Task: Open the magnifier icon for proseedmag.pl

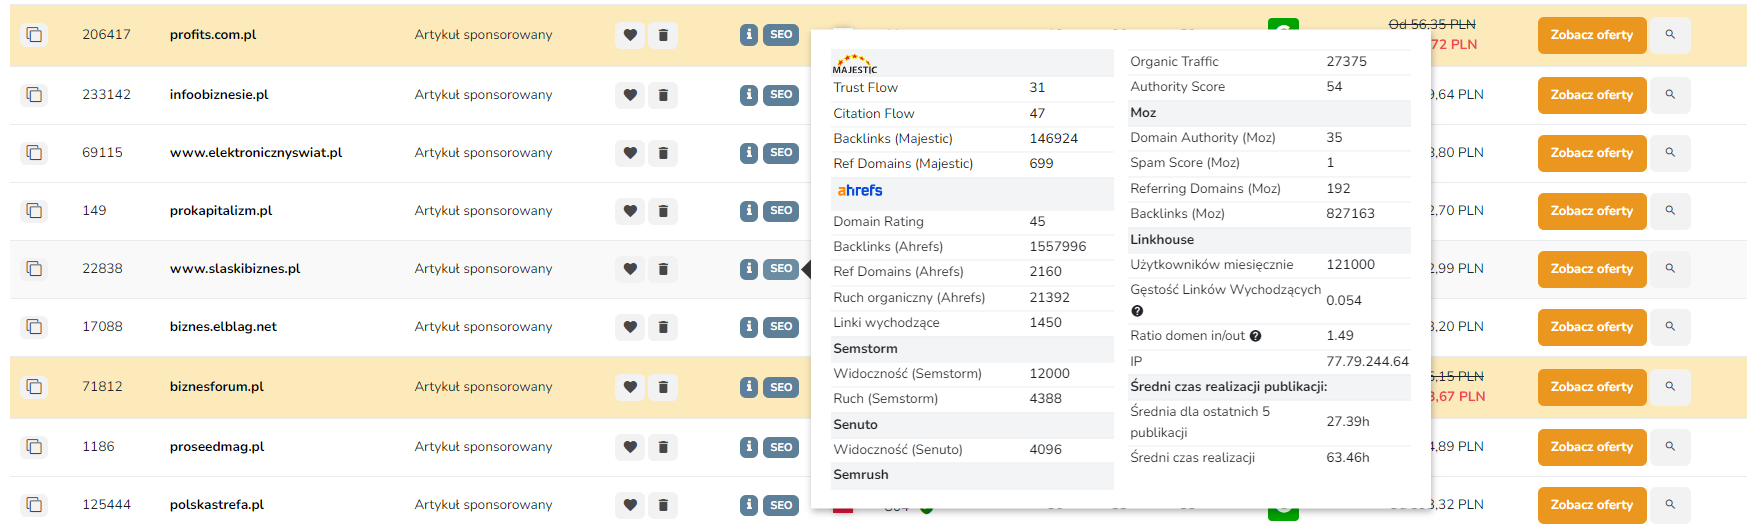Action: 1670,447
